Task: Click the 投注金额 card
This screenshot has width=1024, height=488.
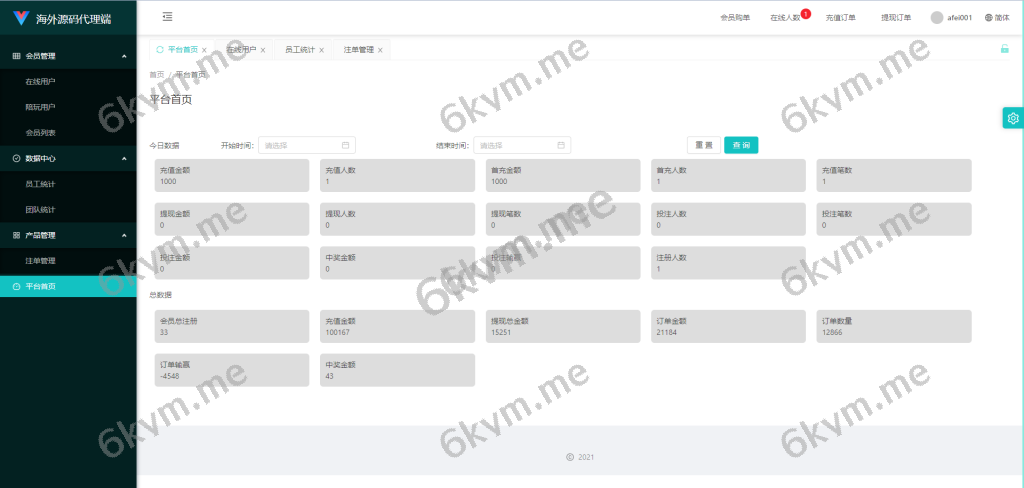Action: click(x=232, y=263)
